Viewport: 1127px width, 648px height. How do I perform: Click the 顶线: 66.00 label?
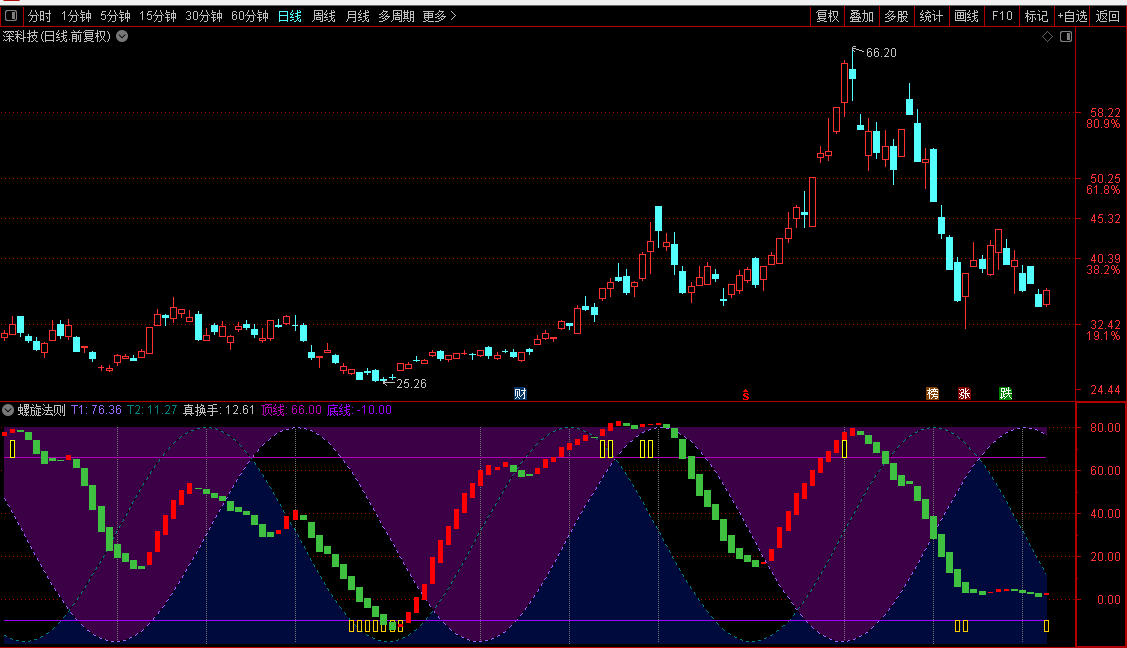tap(291, 410)
